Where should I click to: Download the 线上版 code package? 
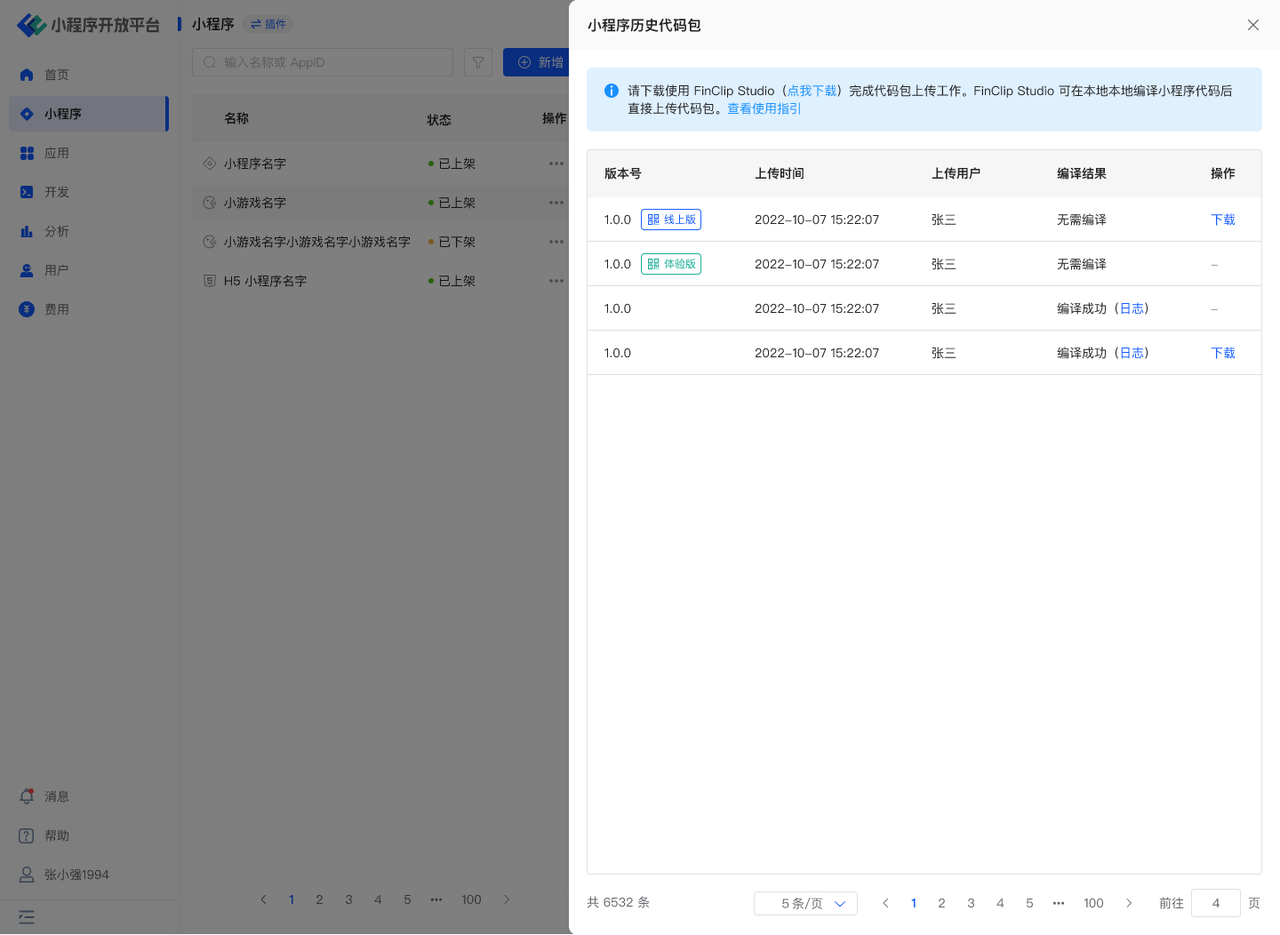point(1223,220)
